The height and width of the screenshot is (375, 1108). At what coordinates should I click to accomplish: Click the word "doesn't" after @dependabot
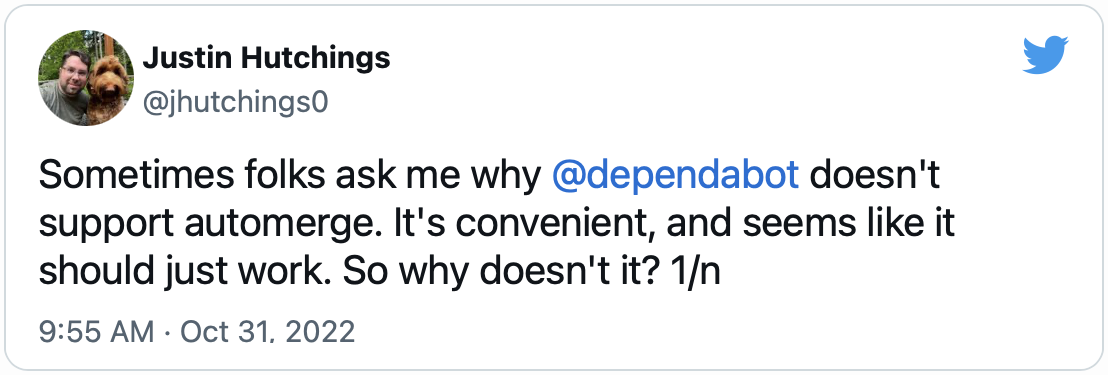875,176
